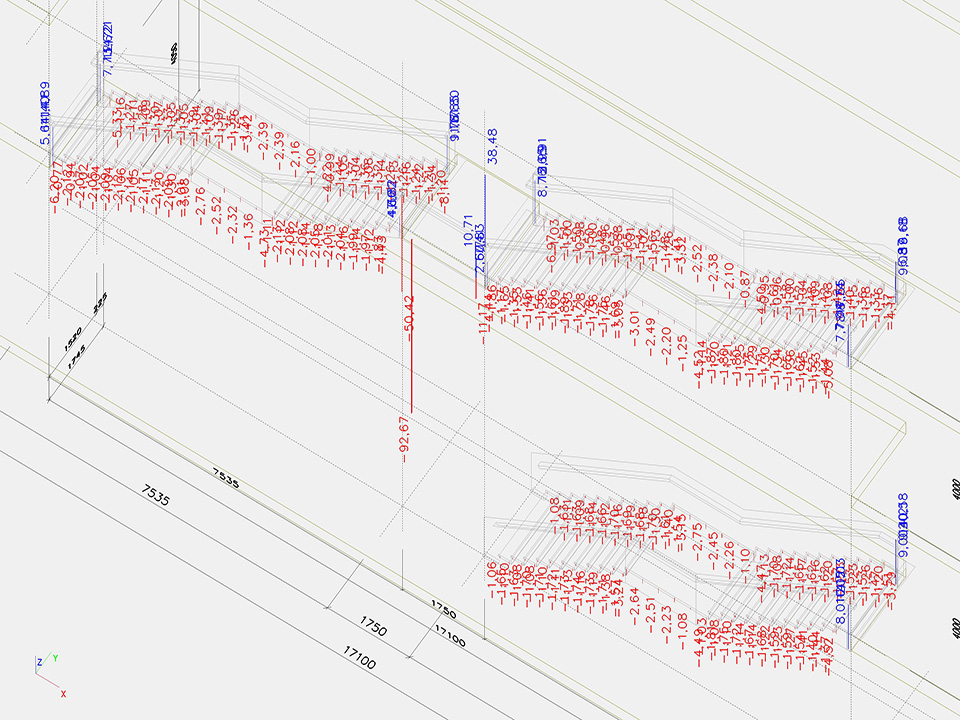Screen dimensions: 960x720
Task: Click the blue Z axis label
Action: [x=38, y=662]
